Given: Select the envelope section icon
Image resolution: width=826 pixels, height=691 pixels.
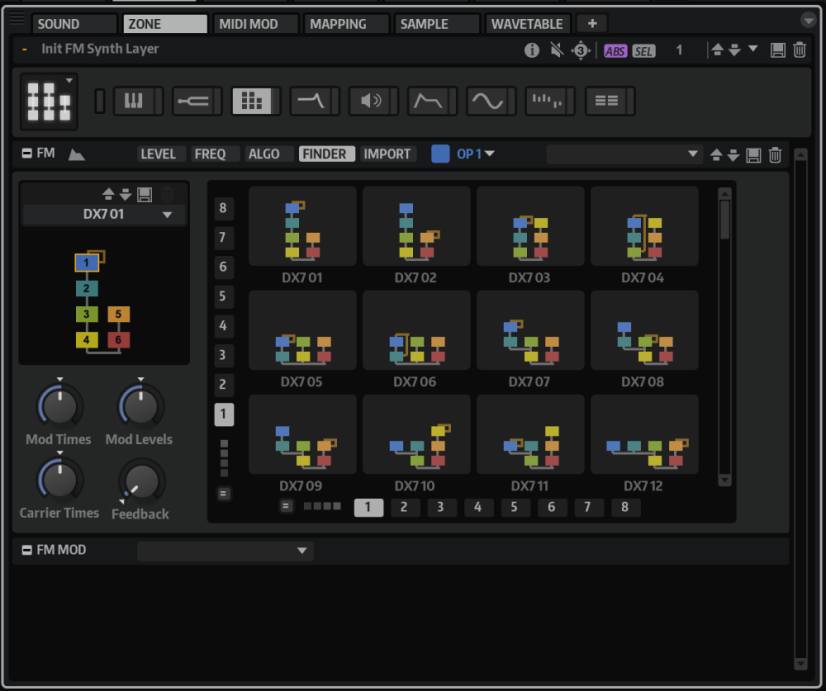Looking at the screenshot, I should (429, 100).
